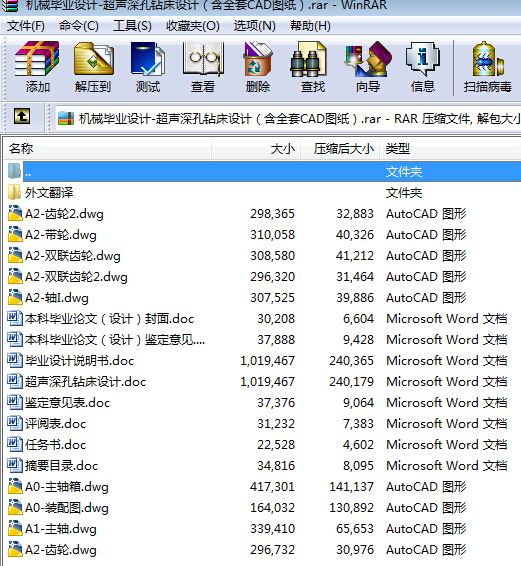Click the parent folder icon for '..'
Viewport: 521px width, 566px height.
pyautogui.click(x=14, y=171)
